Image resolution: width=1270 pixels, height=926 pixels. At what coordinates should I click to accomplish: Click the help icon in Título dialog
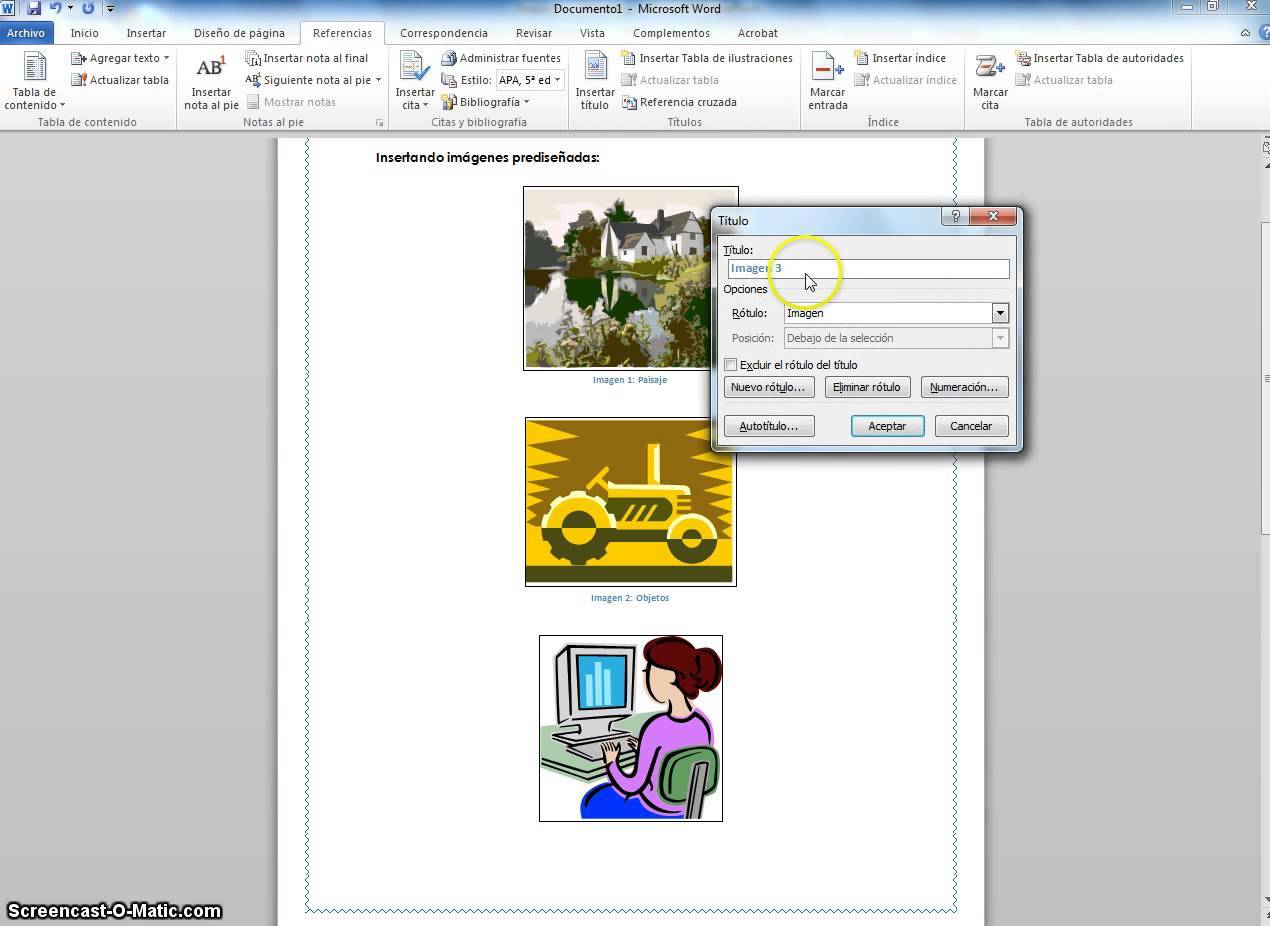[x=955, y=216]
